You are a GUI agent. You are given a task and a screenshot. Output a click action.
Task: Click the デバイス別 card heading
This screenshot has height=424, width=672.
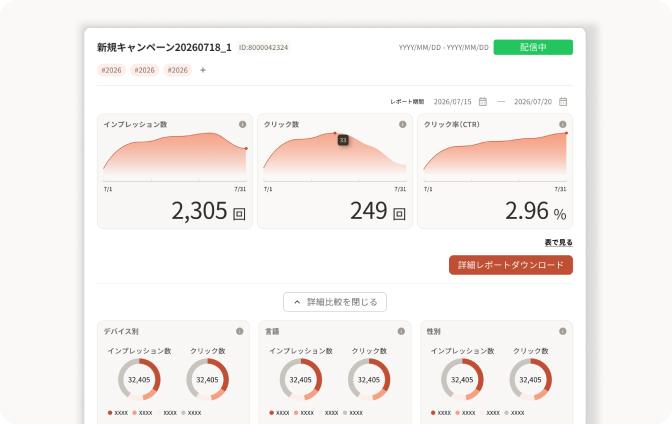(x=121, y=331)
